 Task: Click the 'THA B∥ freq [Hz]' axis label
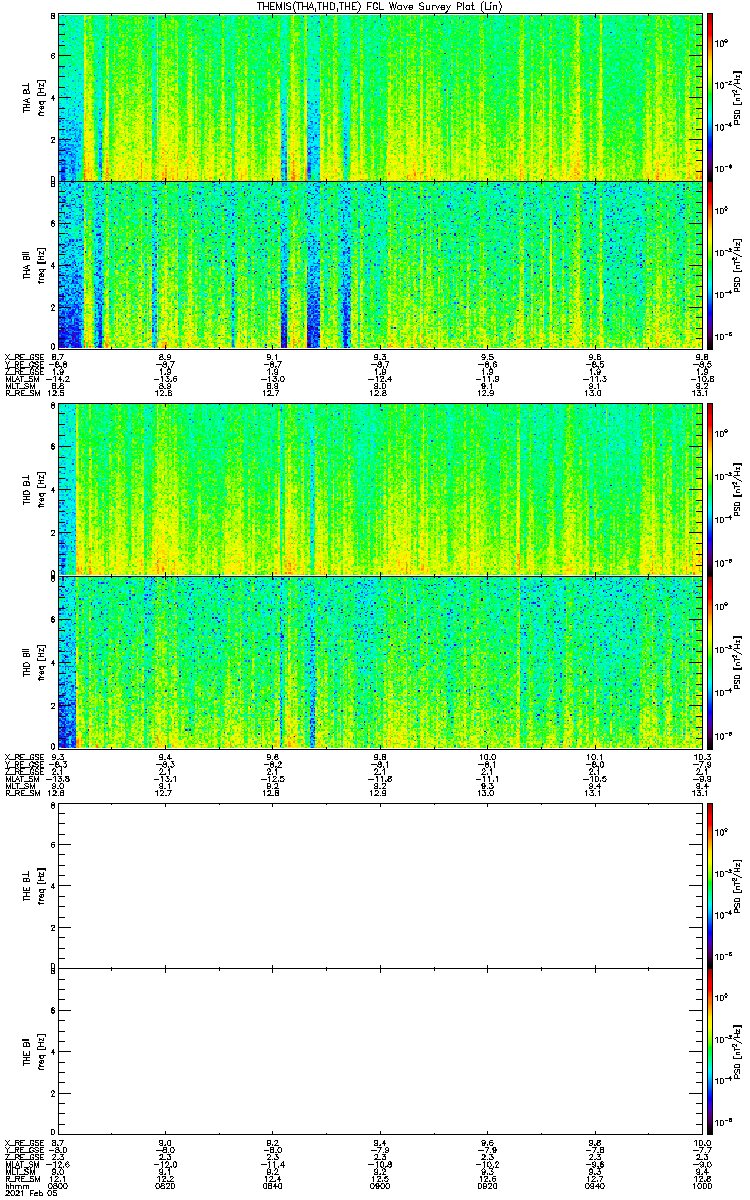(x=34, y=265)
